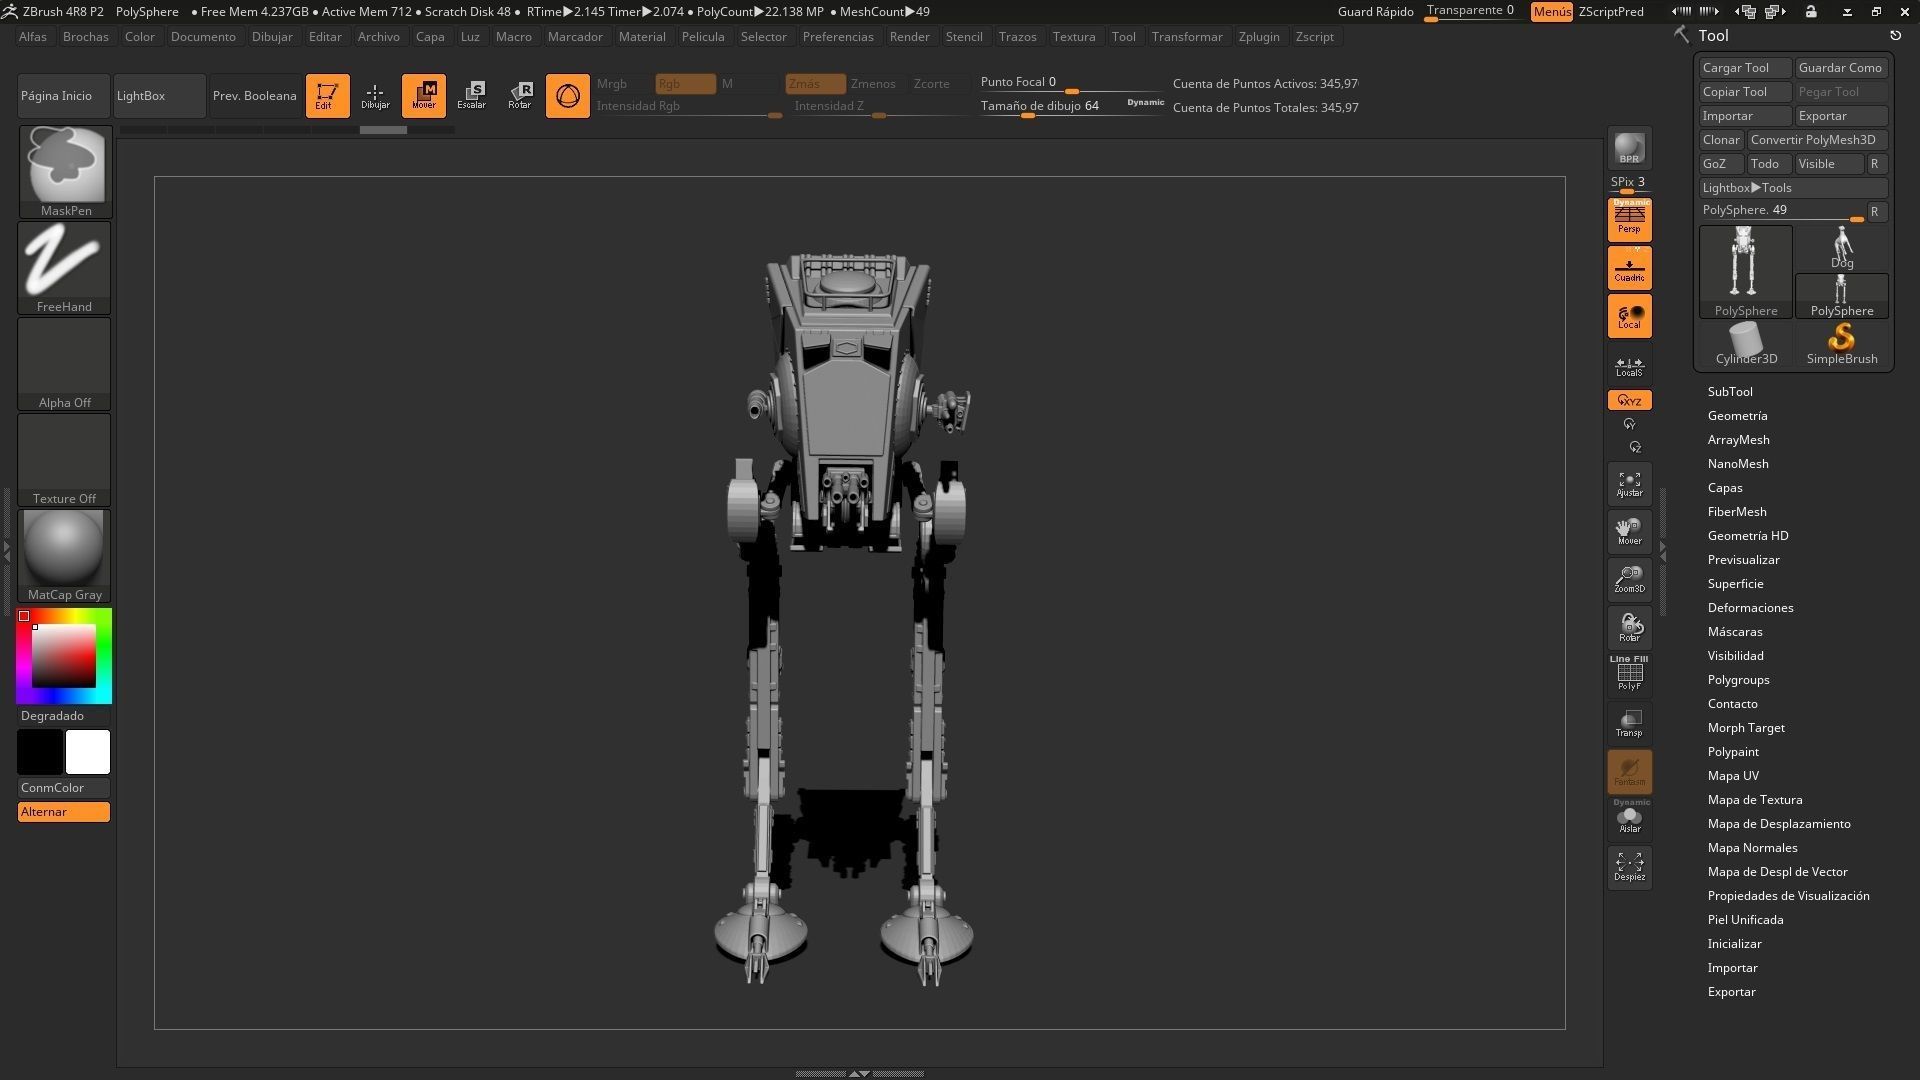Open the FreeHand stroke selector
1920x1080 pixels.
65,267
